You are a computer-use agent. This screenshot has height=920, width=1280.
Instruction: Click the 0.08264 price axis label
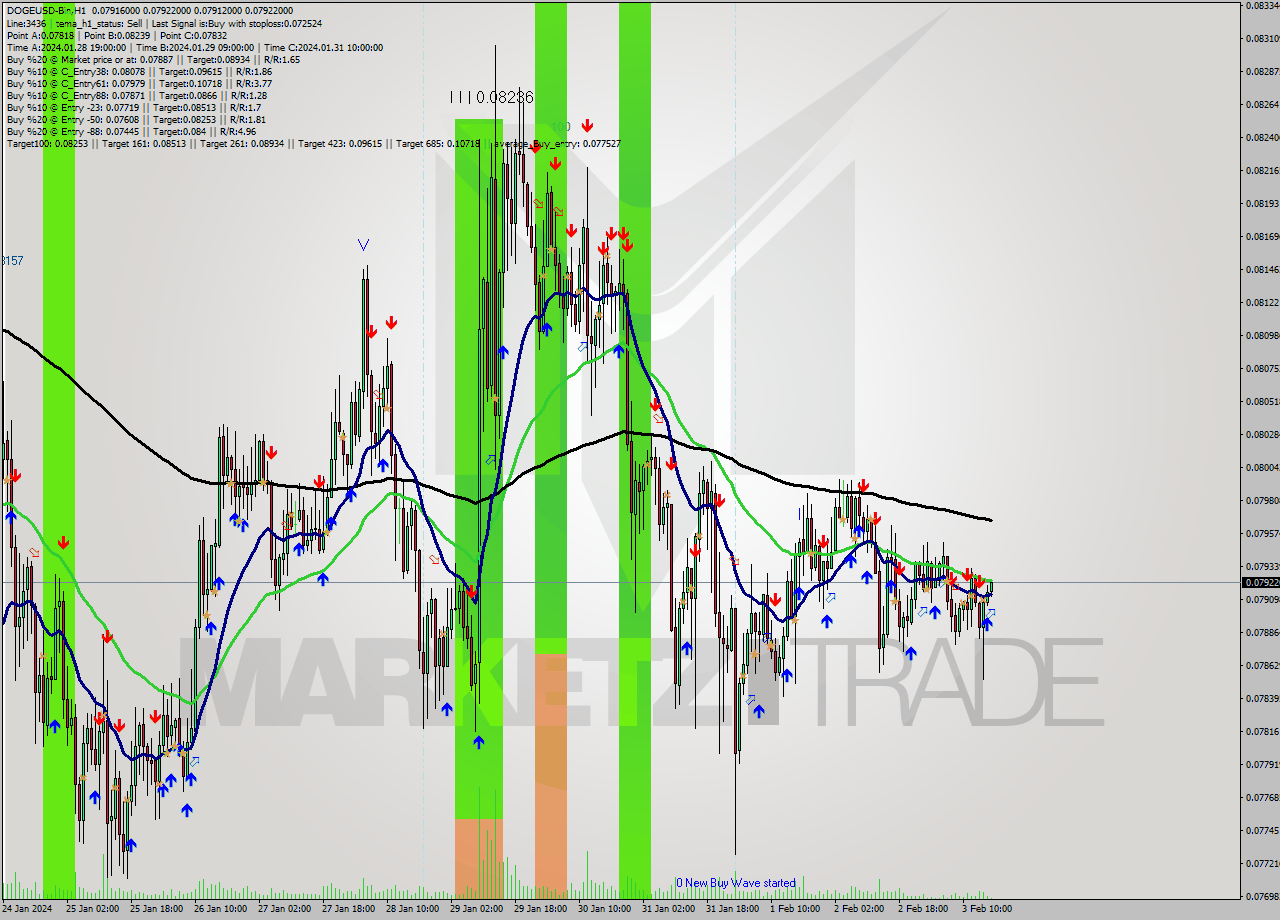tap(1261, 104)
